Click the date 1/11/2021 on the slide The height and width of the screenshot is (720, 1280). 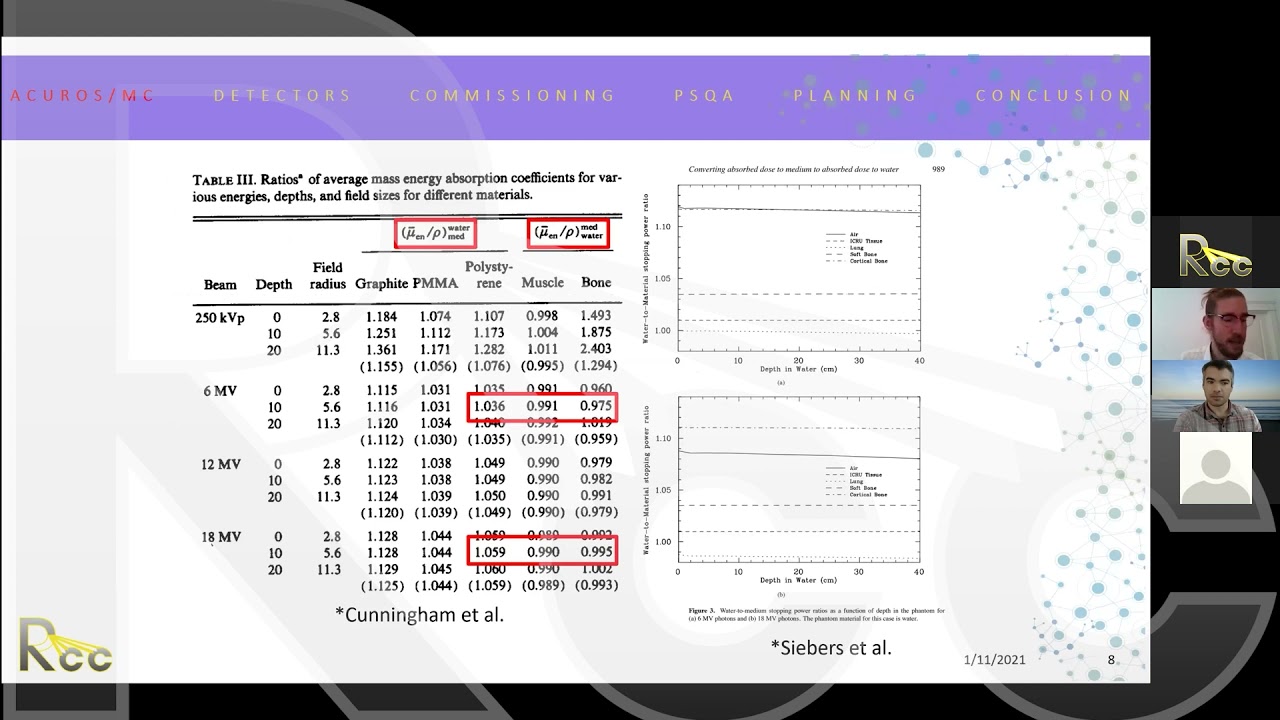[994, 660]
